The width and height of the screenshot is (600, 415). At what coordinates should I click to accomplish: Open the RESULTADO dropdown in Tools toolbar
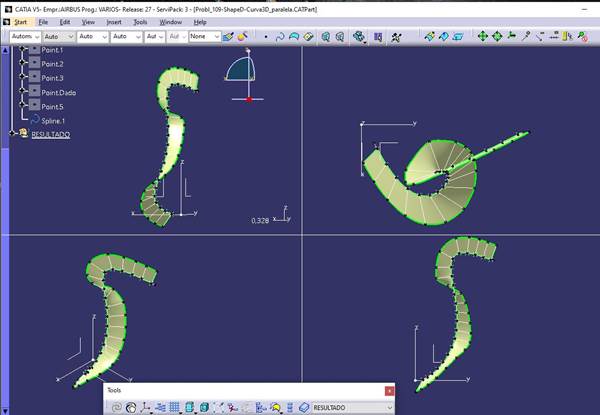pyautogui.click(x=388, y=408)
